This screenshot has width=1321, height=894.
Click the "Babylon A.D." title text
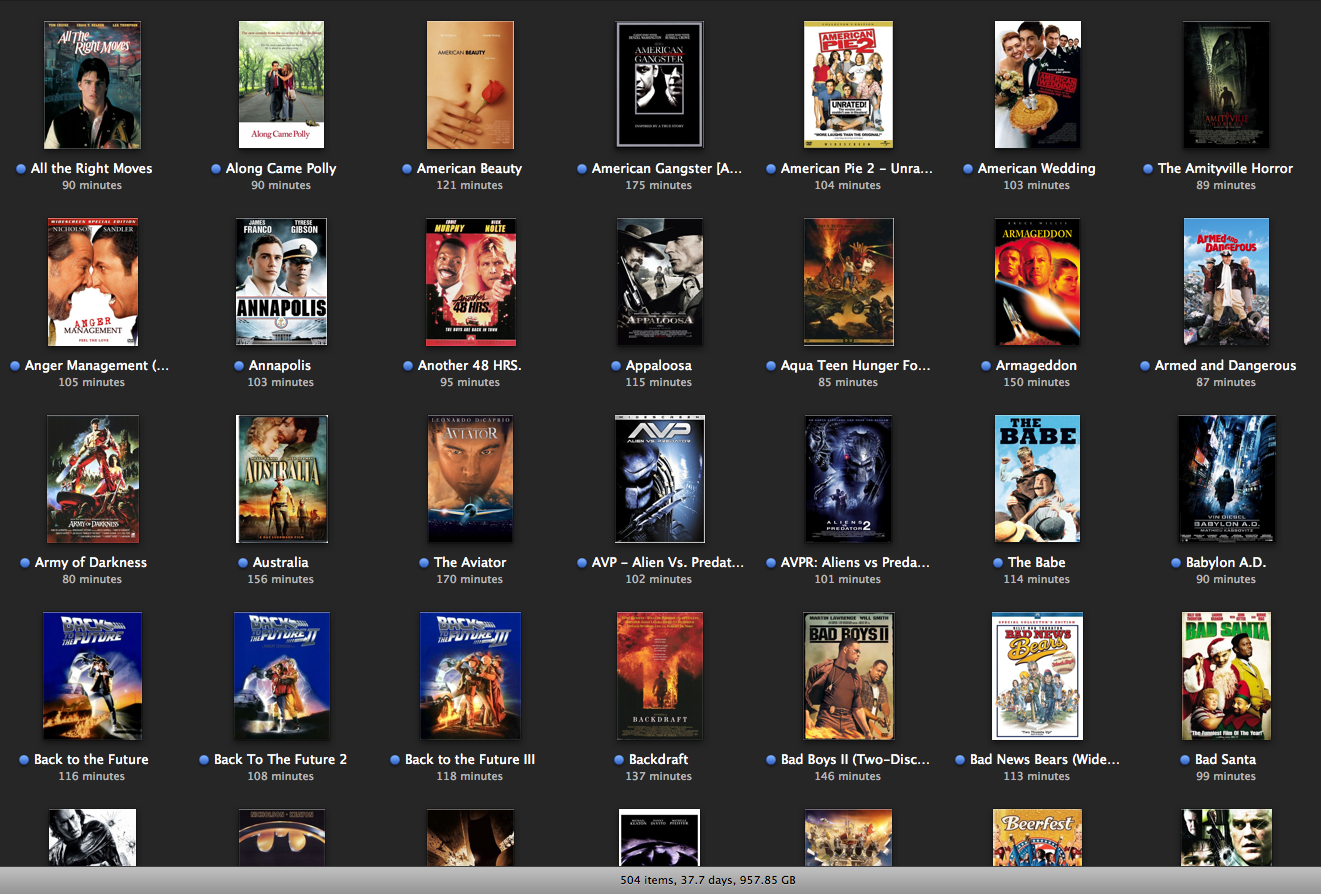(x=1226, y=562)
